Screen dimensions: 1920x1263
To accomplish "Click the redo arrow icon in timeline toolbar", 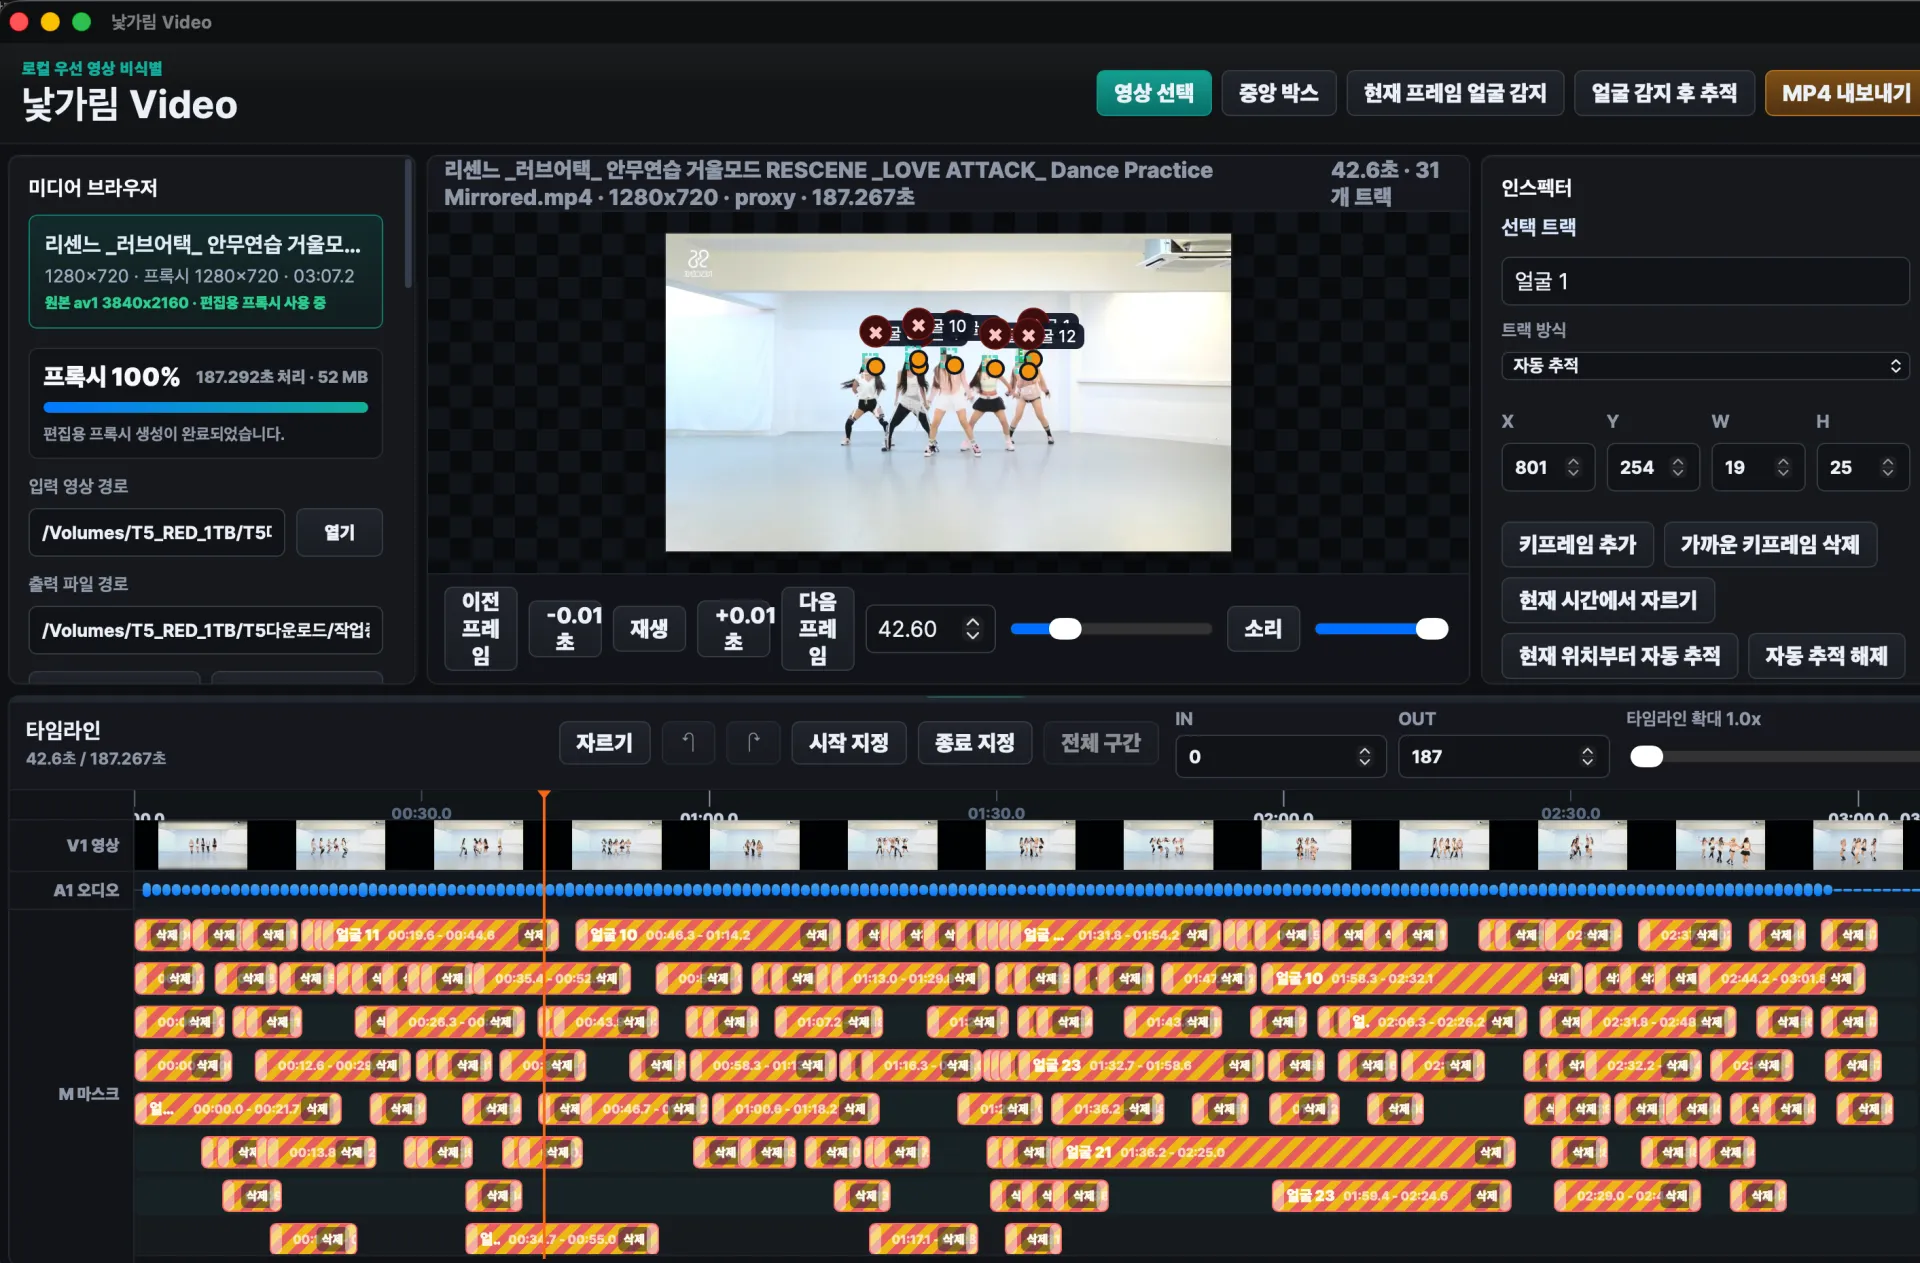I will (753, 742).
